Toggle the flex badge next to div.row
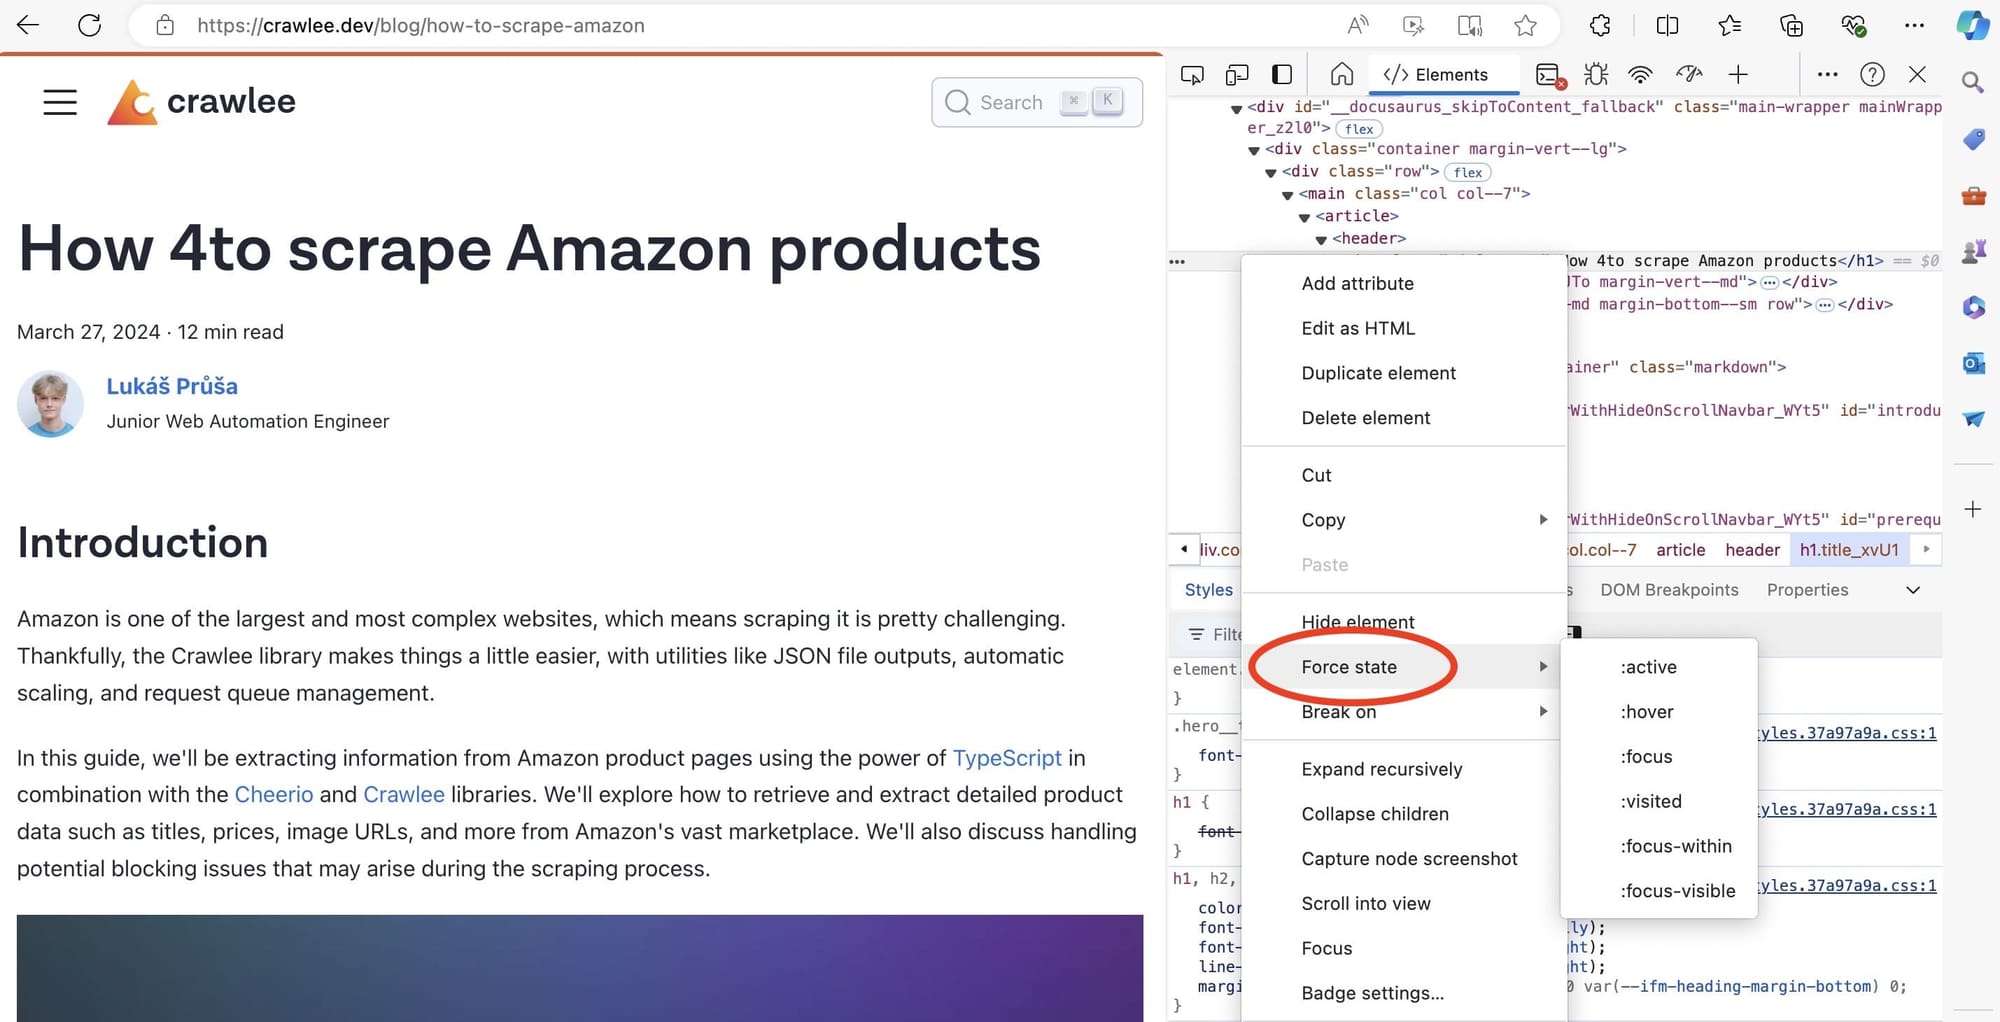 coord(1467,172)
